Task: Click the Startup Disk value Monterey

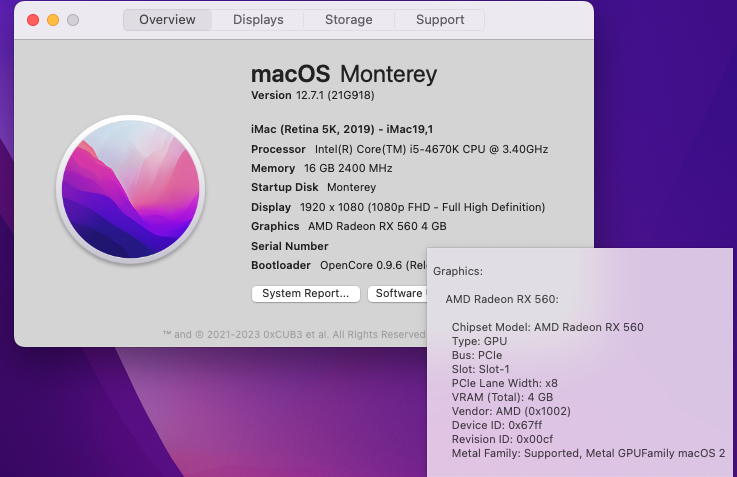Action: (x=352, y=188)
